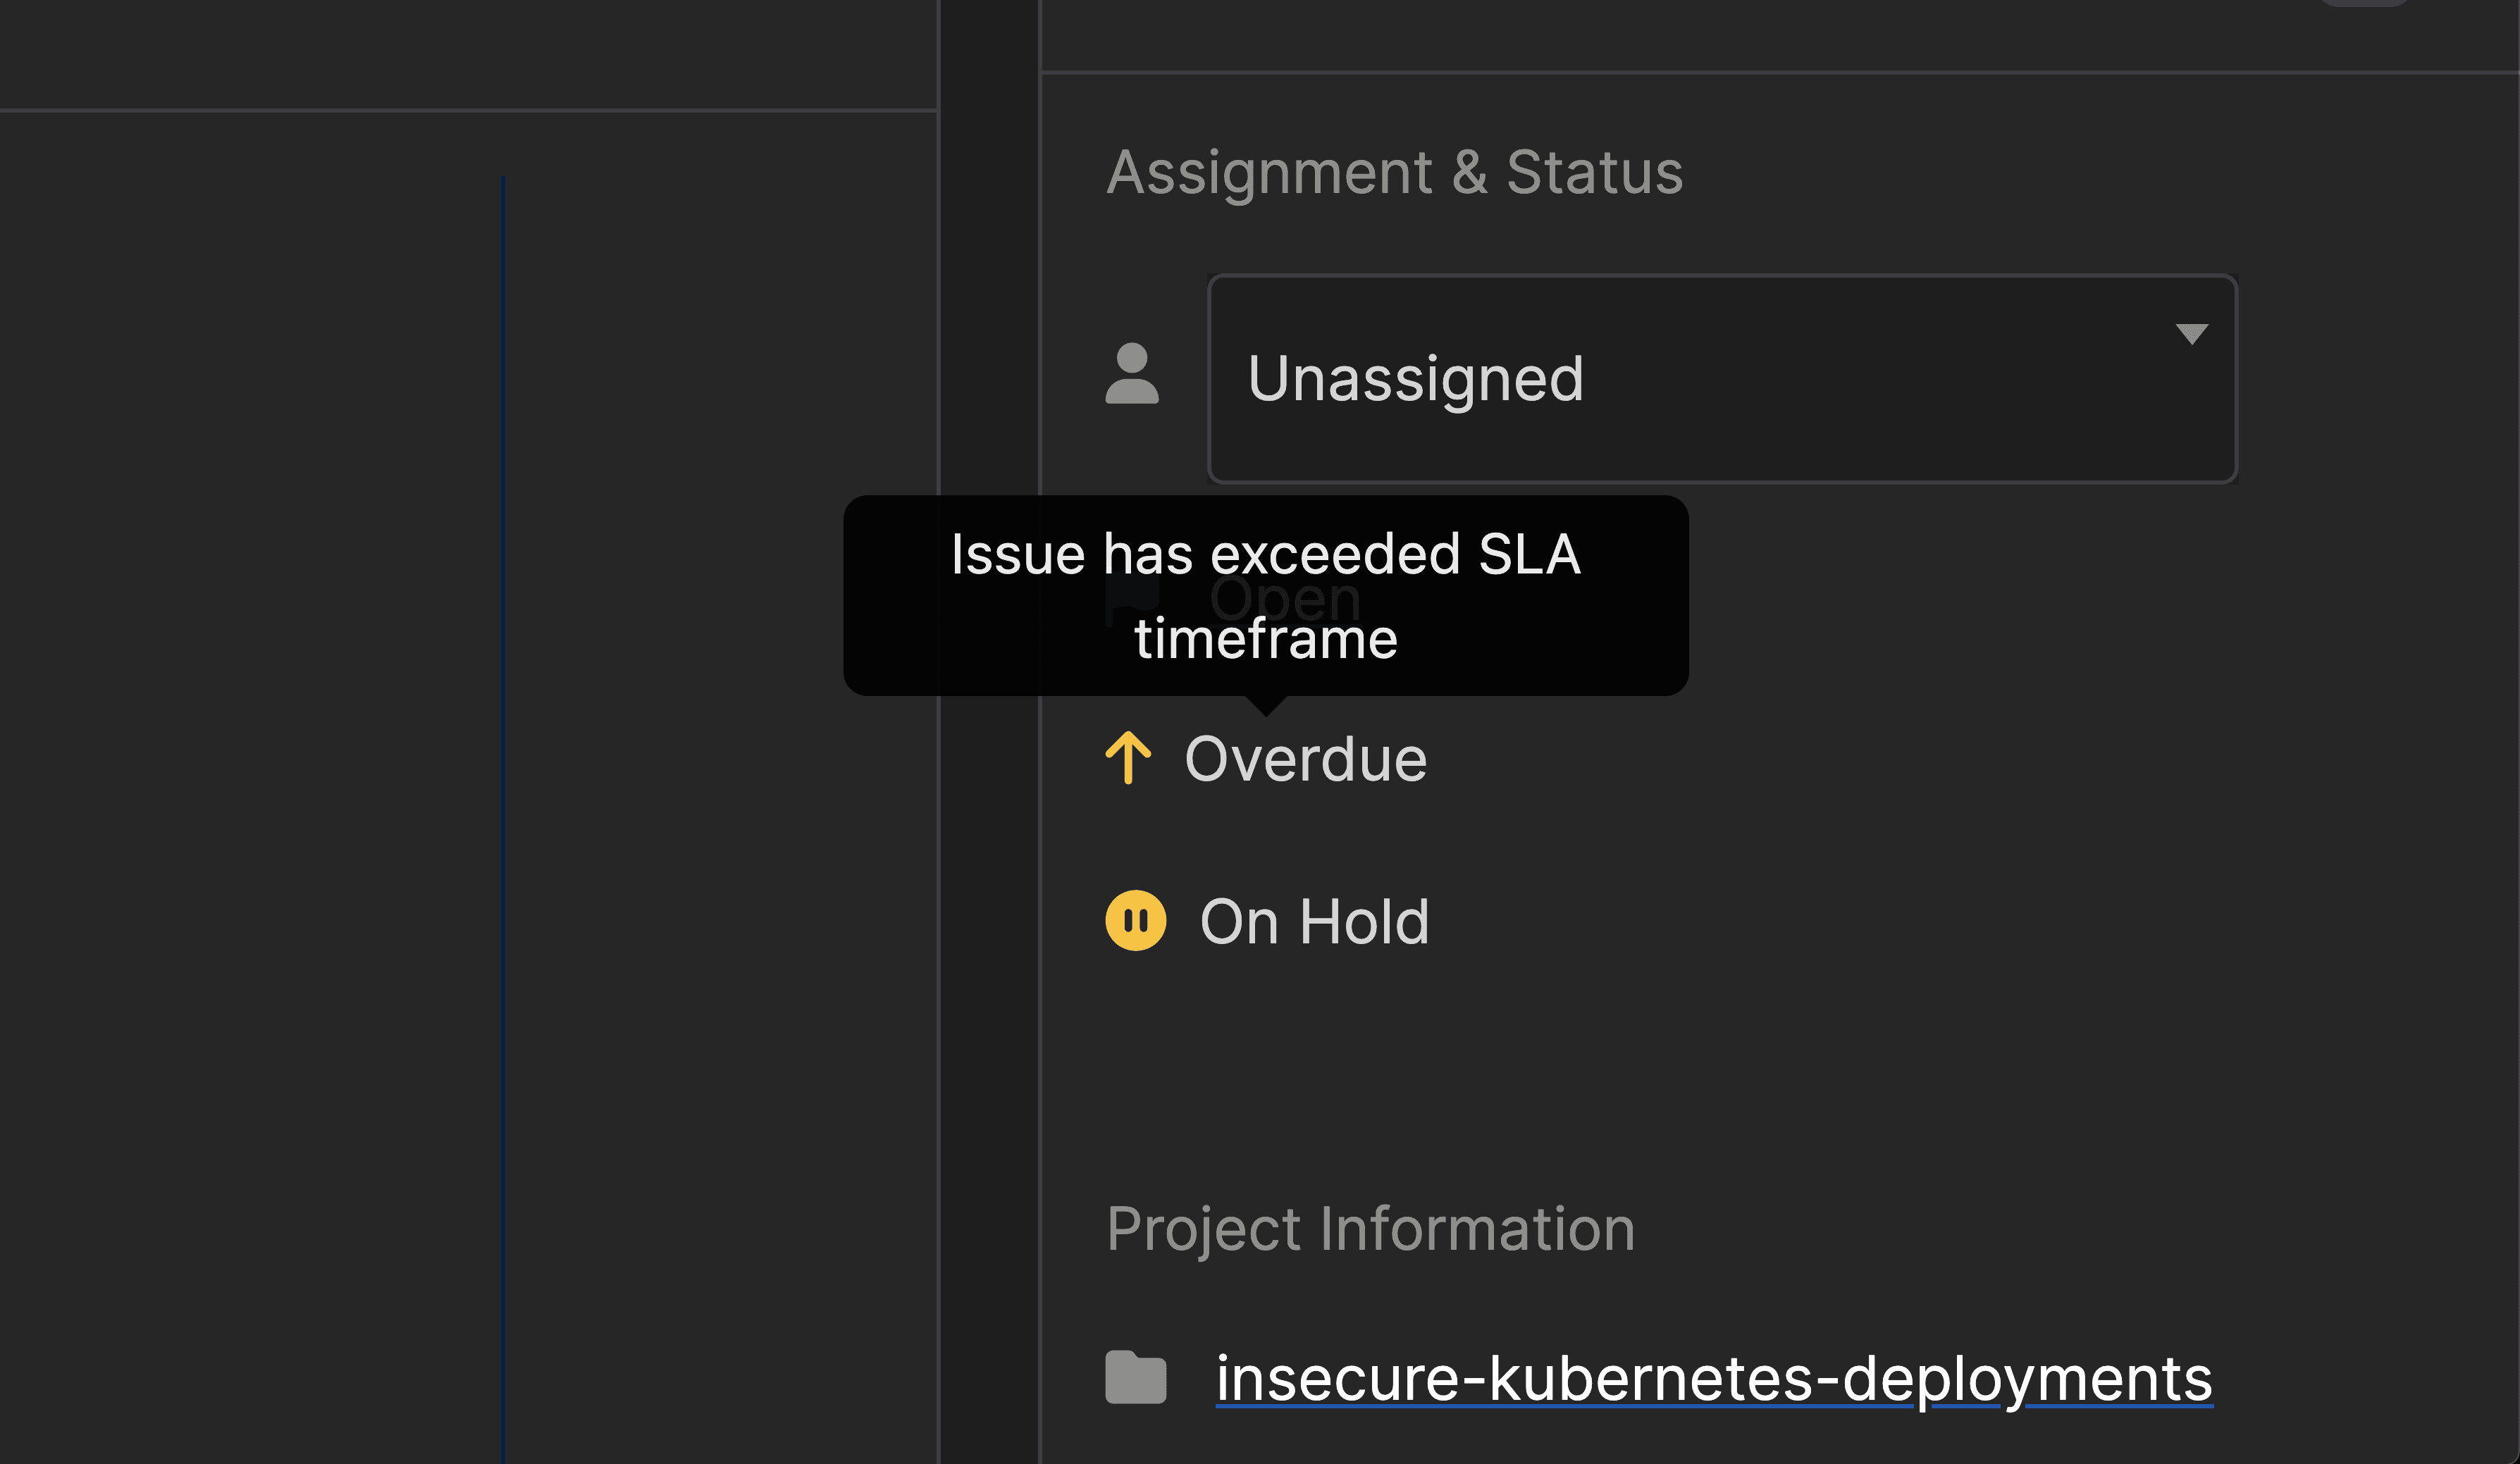Click the vertical blue line in left pane
This screenshot has height=1464, width=2520.
coord(503,800)
